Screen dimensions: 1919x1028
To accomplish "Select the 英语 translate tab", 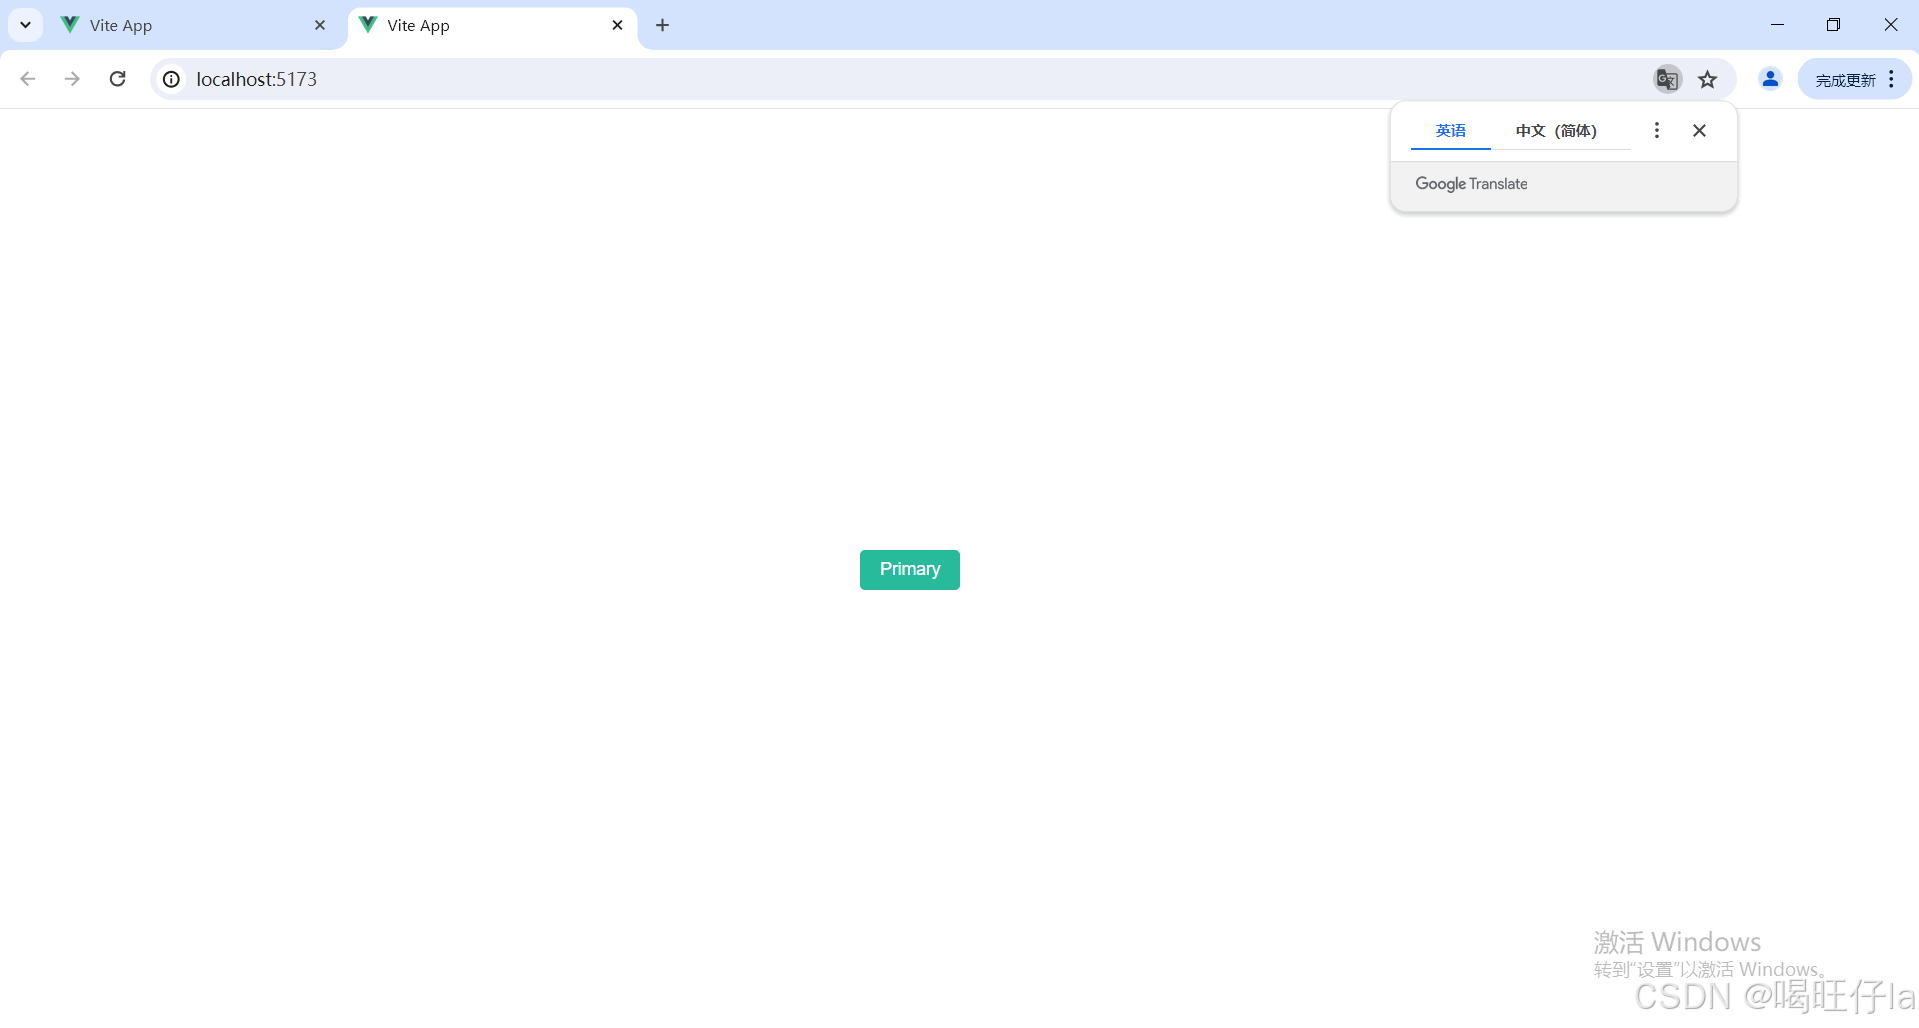I will tap(1451, 131).
